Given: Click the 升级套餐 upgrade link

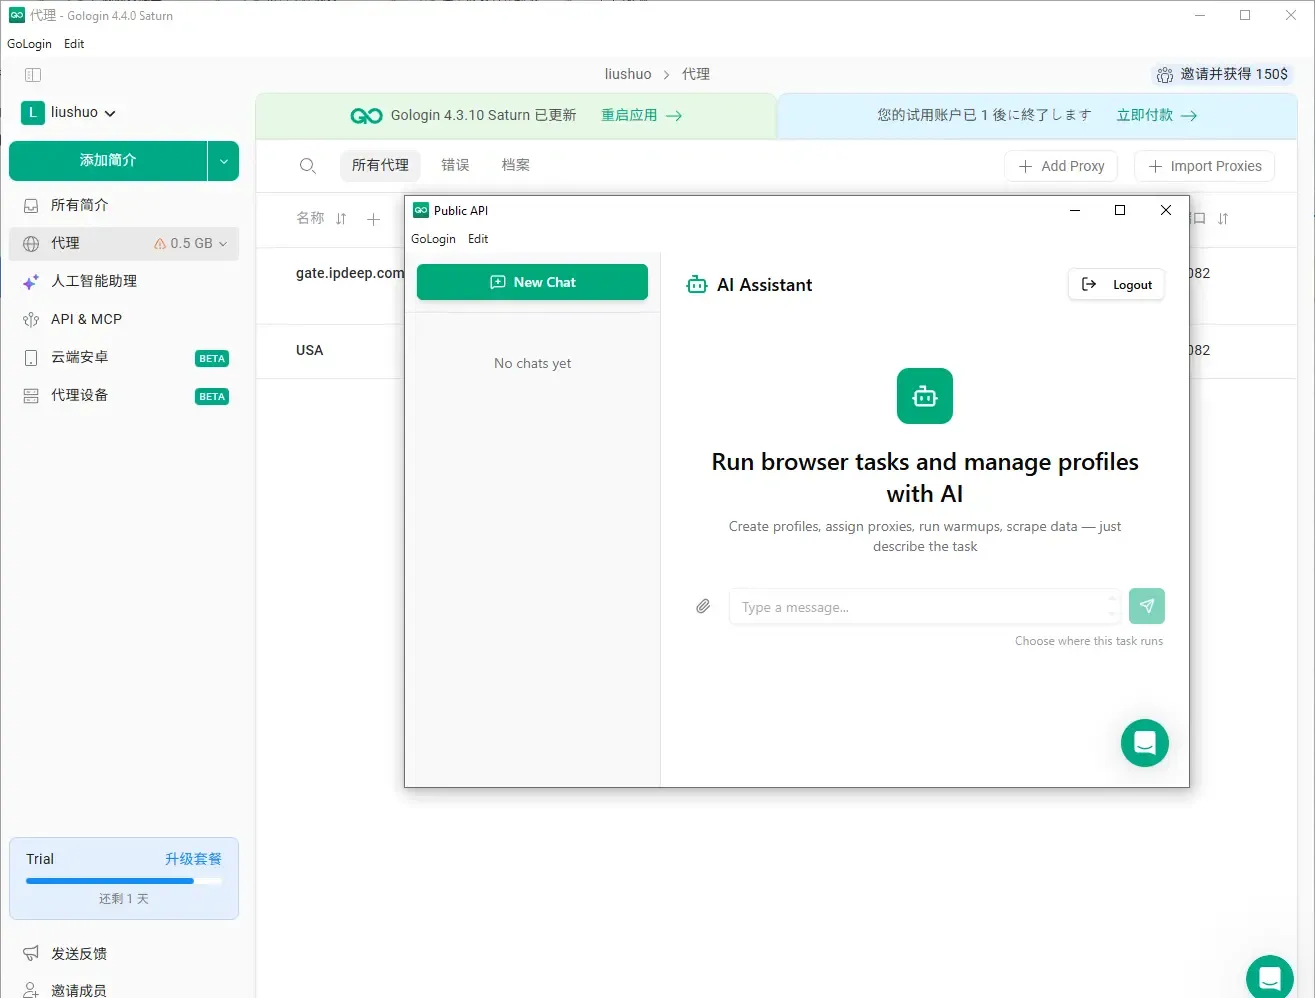Looking at the screenshot, I should tap(193, 859).
